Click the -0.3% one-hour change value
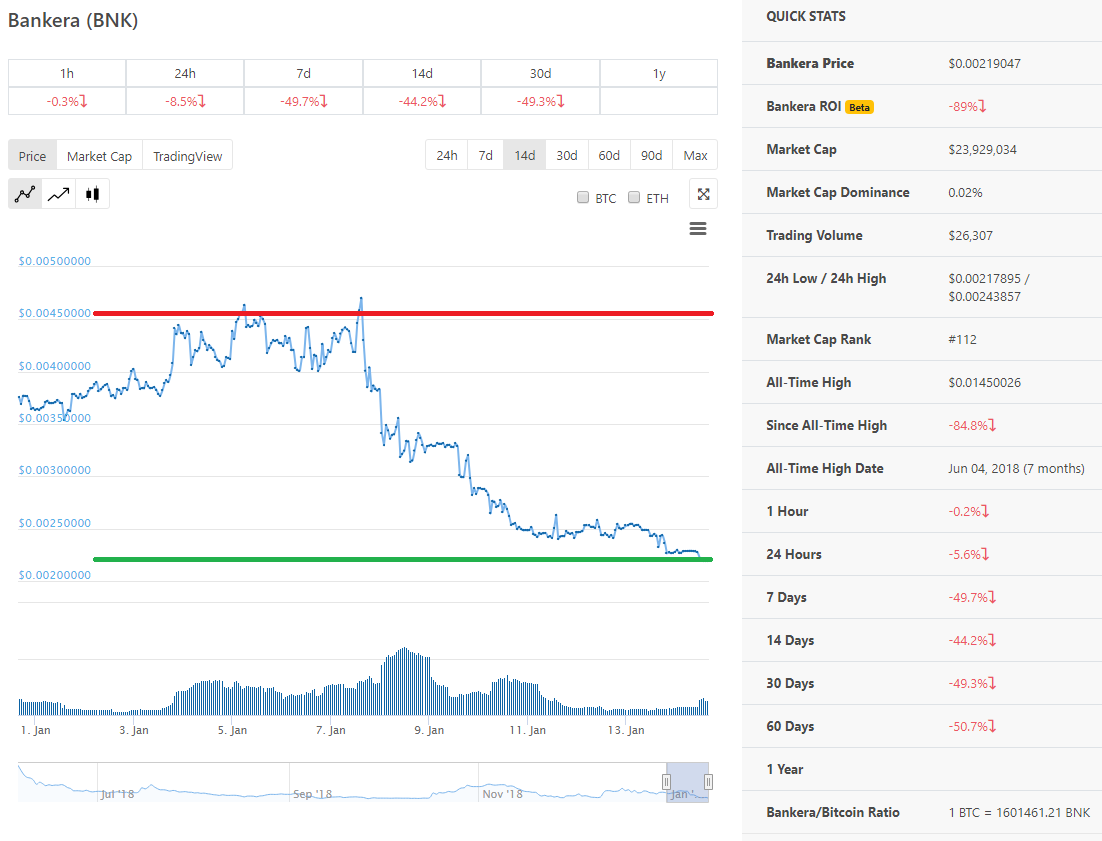1102x841 pixels. pyautogui.click(x=67, y=101)
